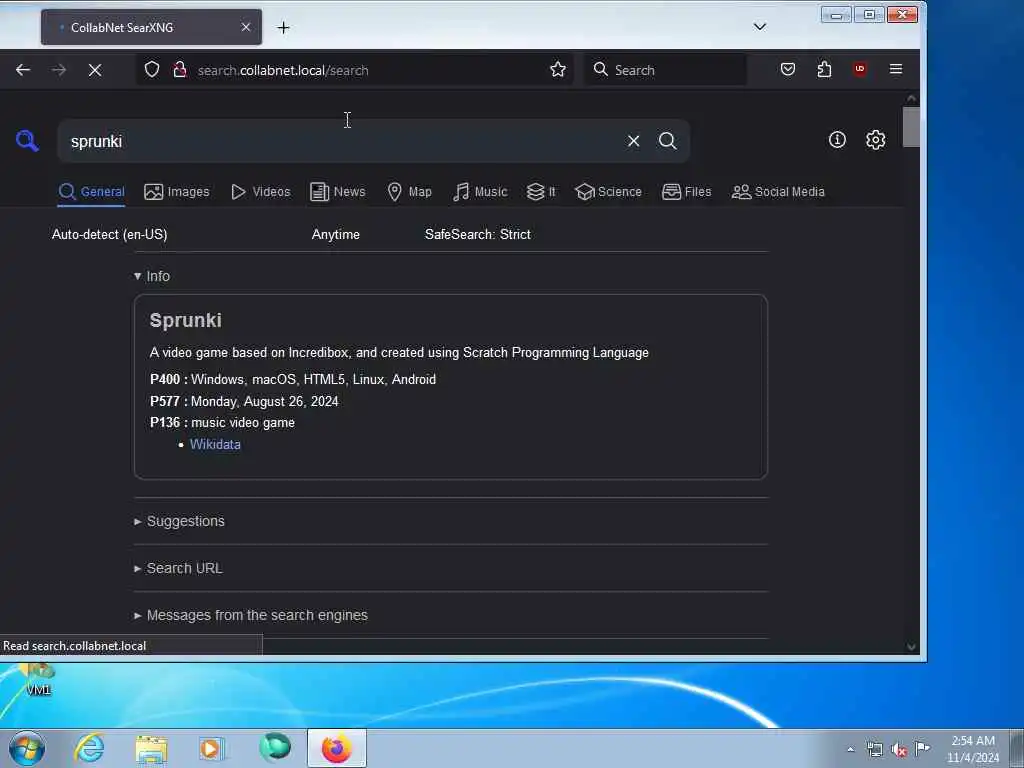Click the SearXNG logo magnifier
1024x768 pixels.
click(27, 140)
